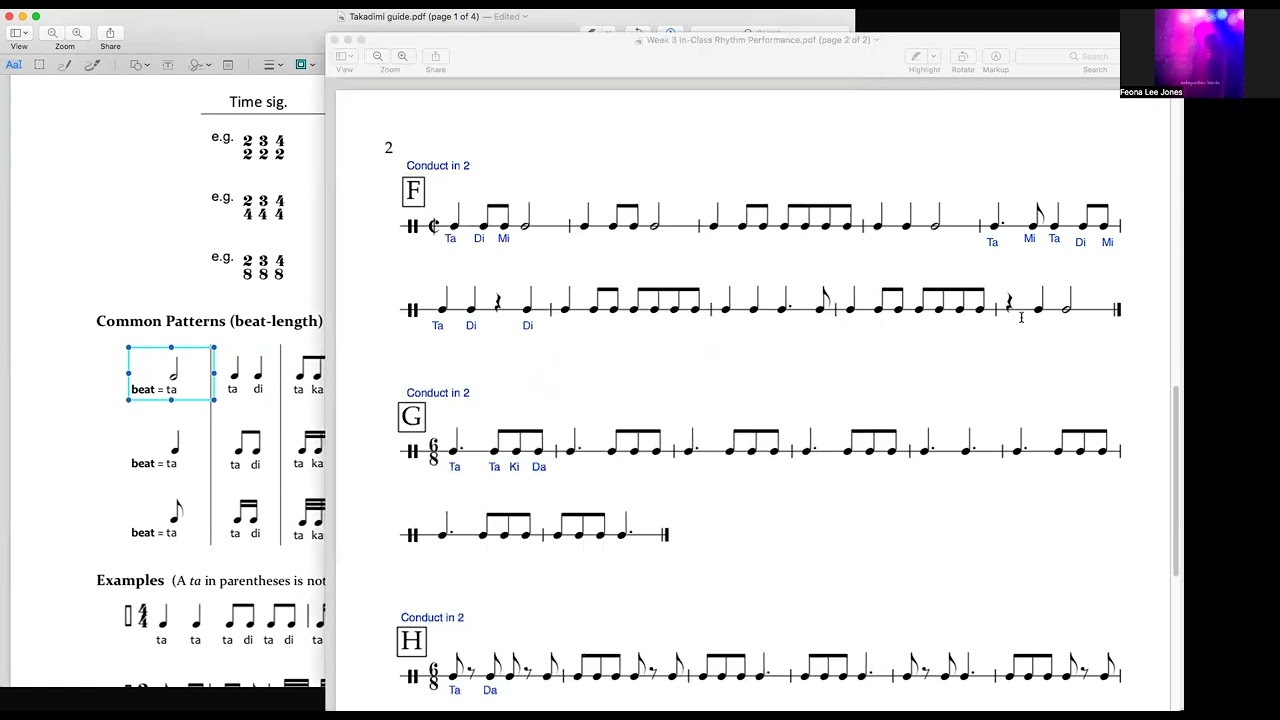Zoom out in Week 3 Rhythm Performance window
The width and height of the screenshot is (1280, 720).
coord(378,57)
